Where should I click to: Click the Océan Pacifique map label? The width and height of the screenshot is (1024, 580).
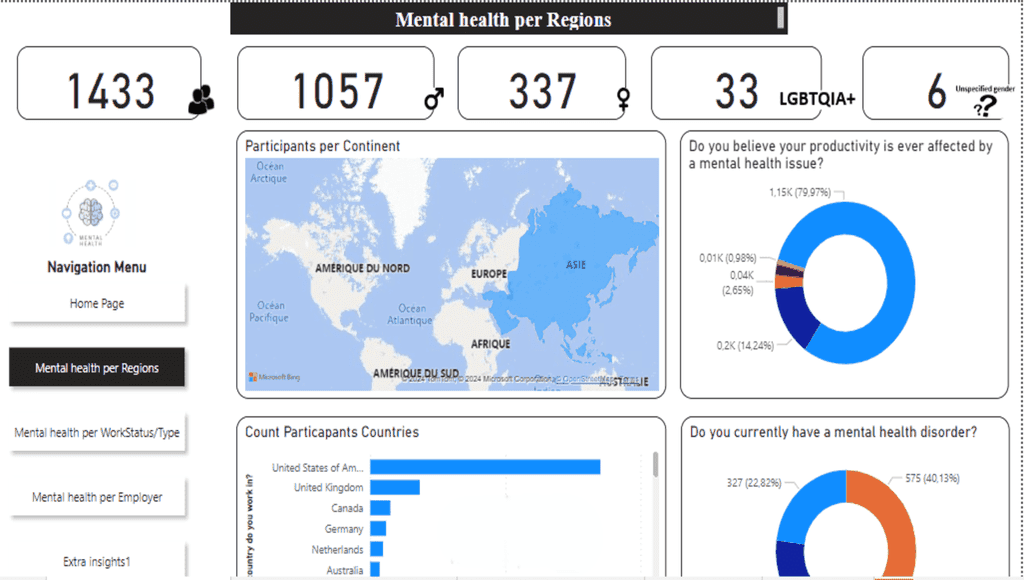(269, 312)
